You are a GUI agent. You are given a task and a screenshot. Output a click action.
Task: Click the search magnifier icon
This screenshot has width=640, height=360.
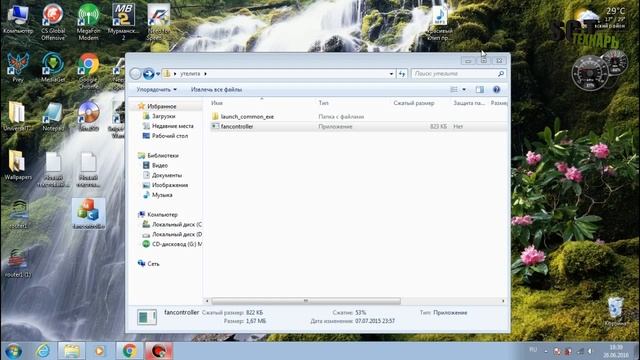501,74
